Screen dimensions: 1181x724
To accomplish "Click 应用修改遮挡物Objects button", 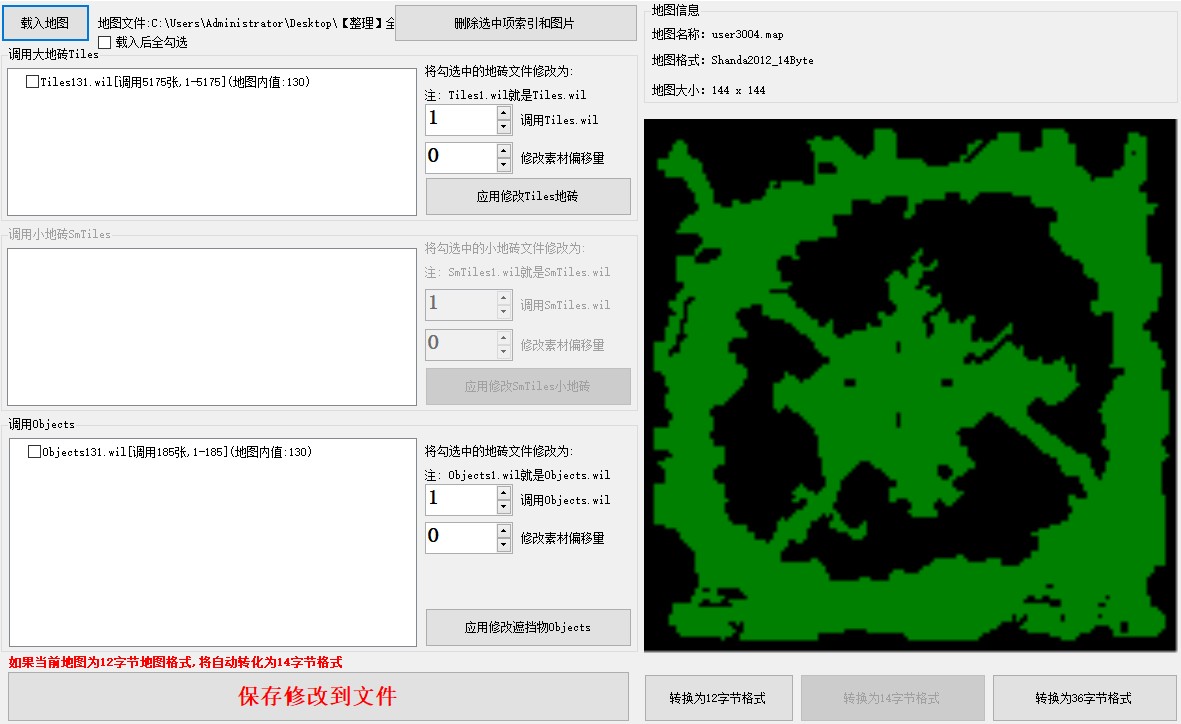I will [x=528, y=627].
